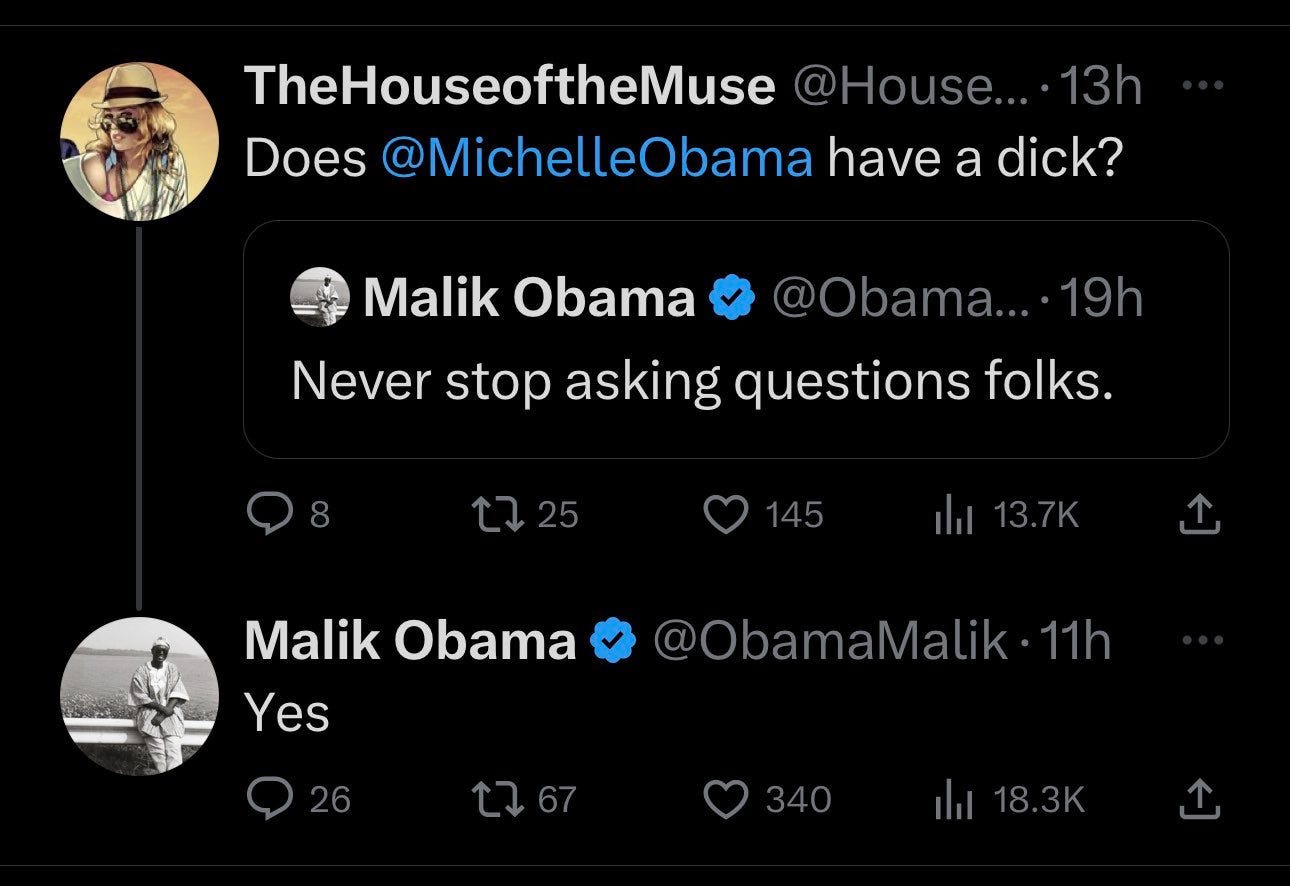Open more options on TheHouseoftheMuse tweet
Image resolution: width=1290 pixels, height=886 pixels.
pyautogui.click(x=1197, y=86)
